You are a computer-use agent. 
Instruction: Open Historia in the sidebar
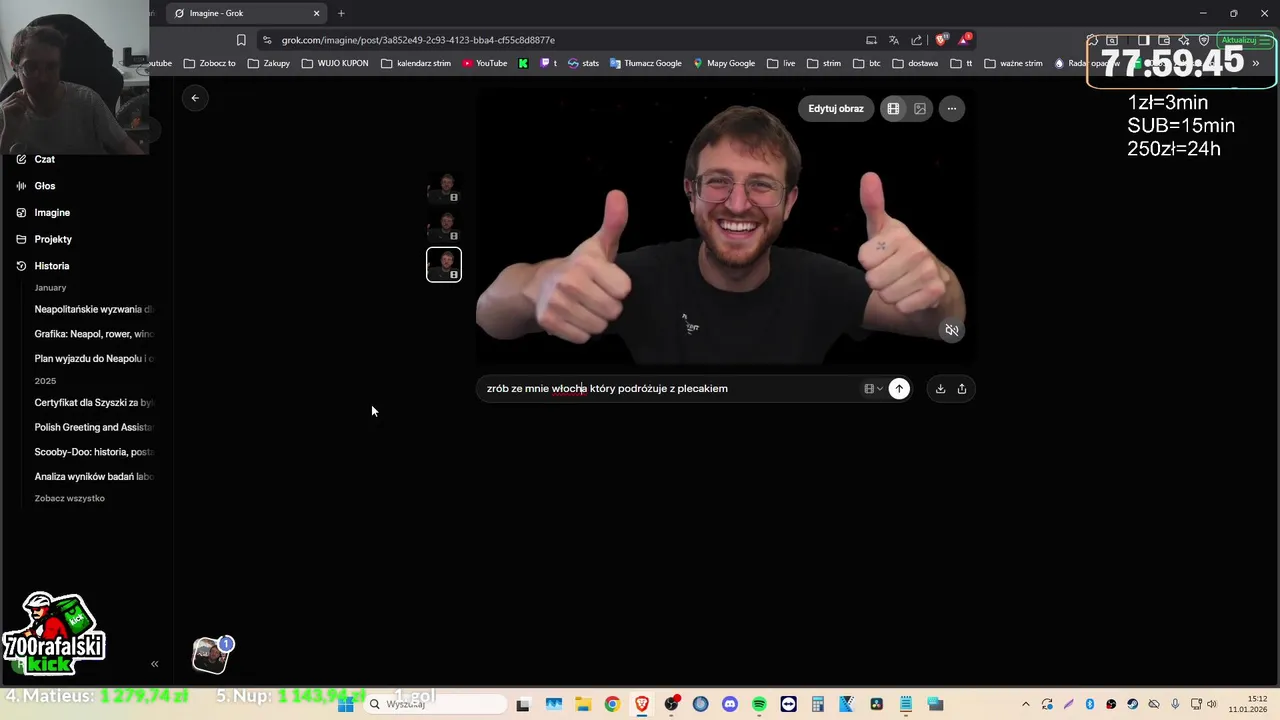(x=52, y=266)
